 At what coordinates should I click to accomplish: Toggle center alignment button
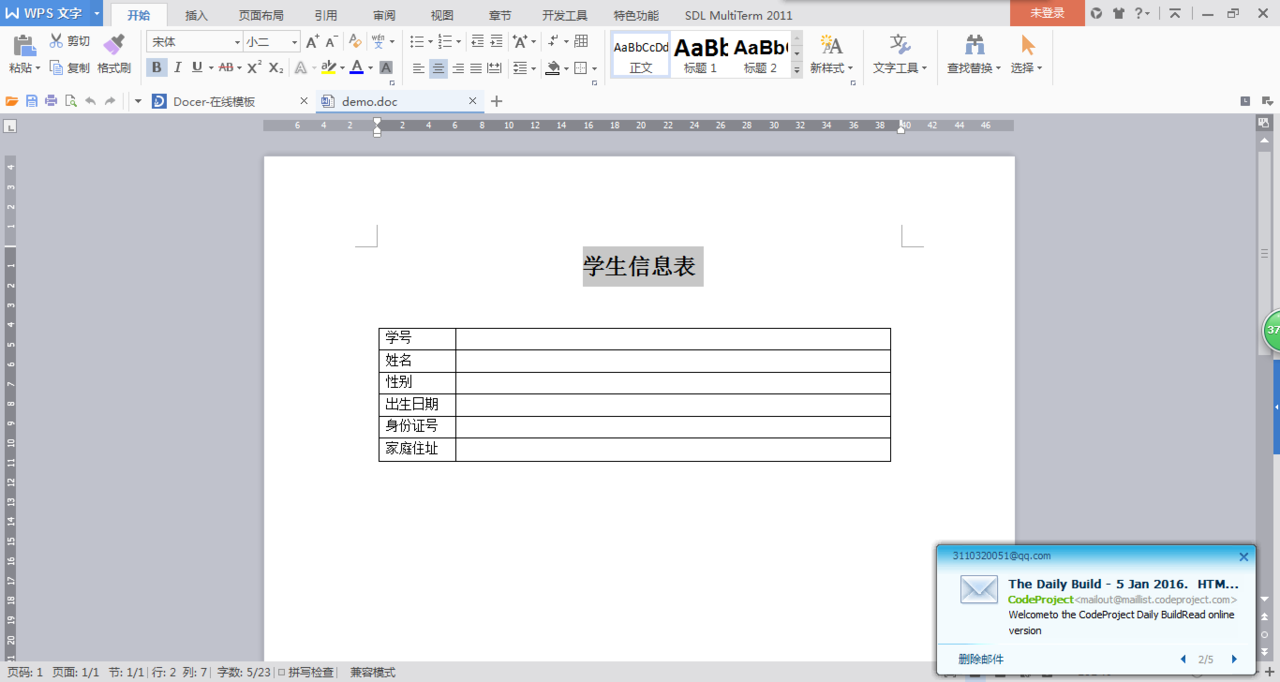pyautogui.click(x=438, y=68)
